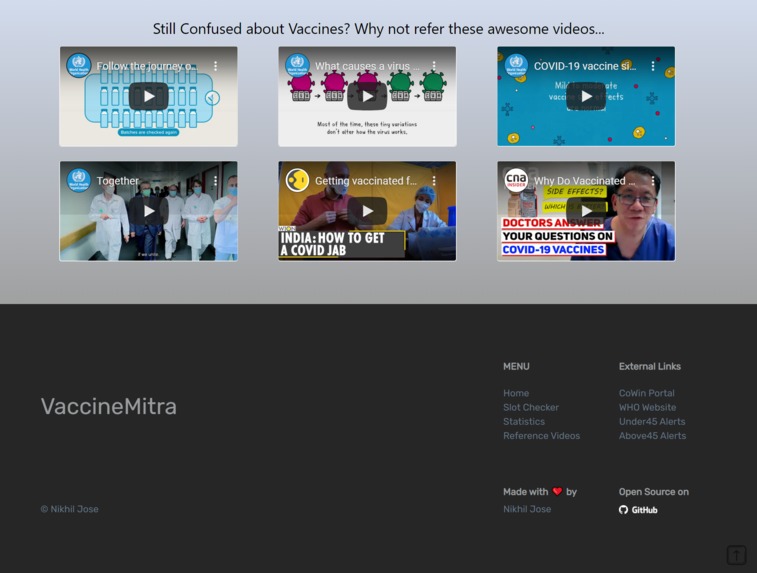Viewport: 757px width, 573px height.
Task: Open the GitHub repository link
Action: 638,510
